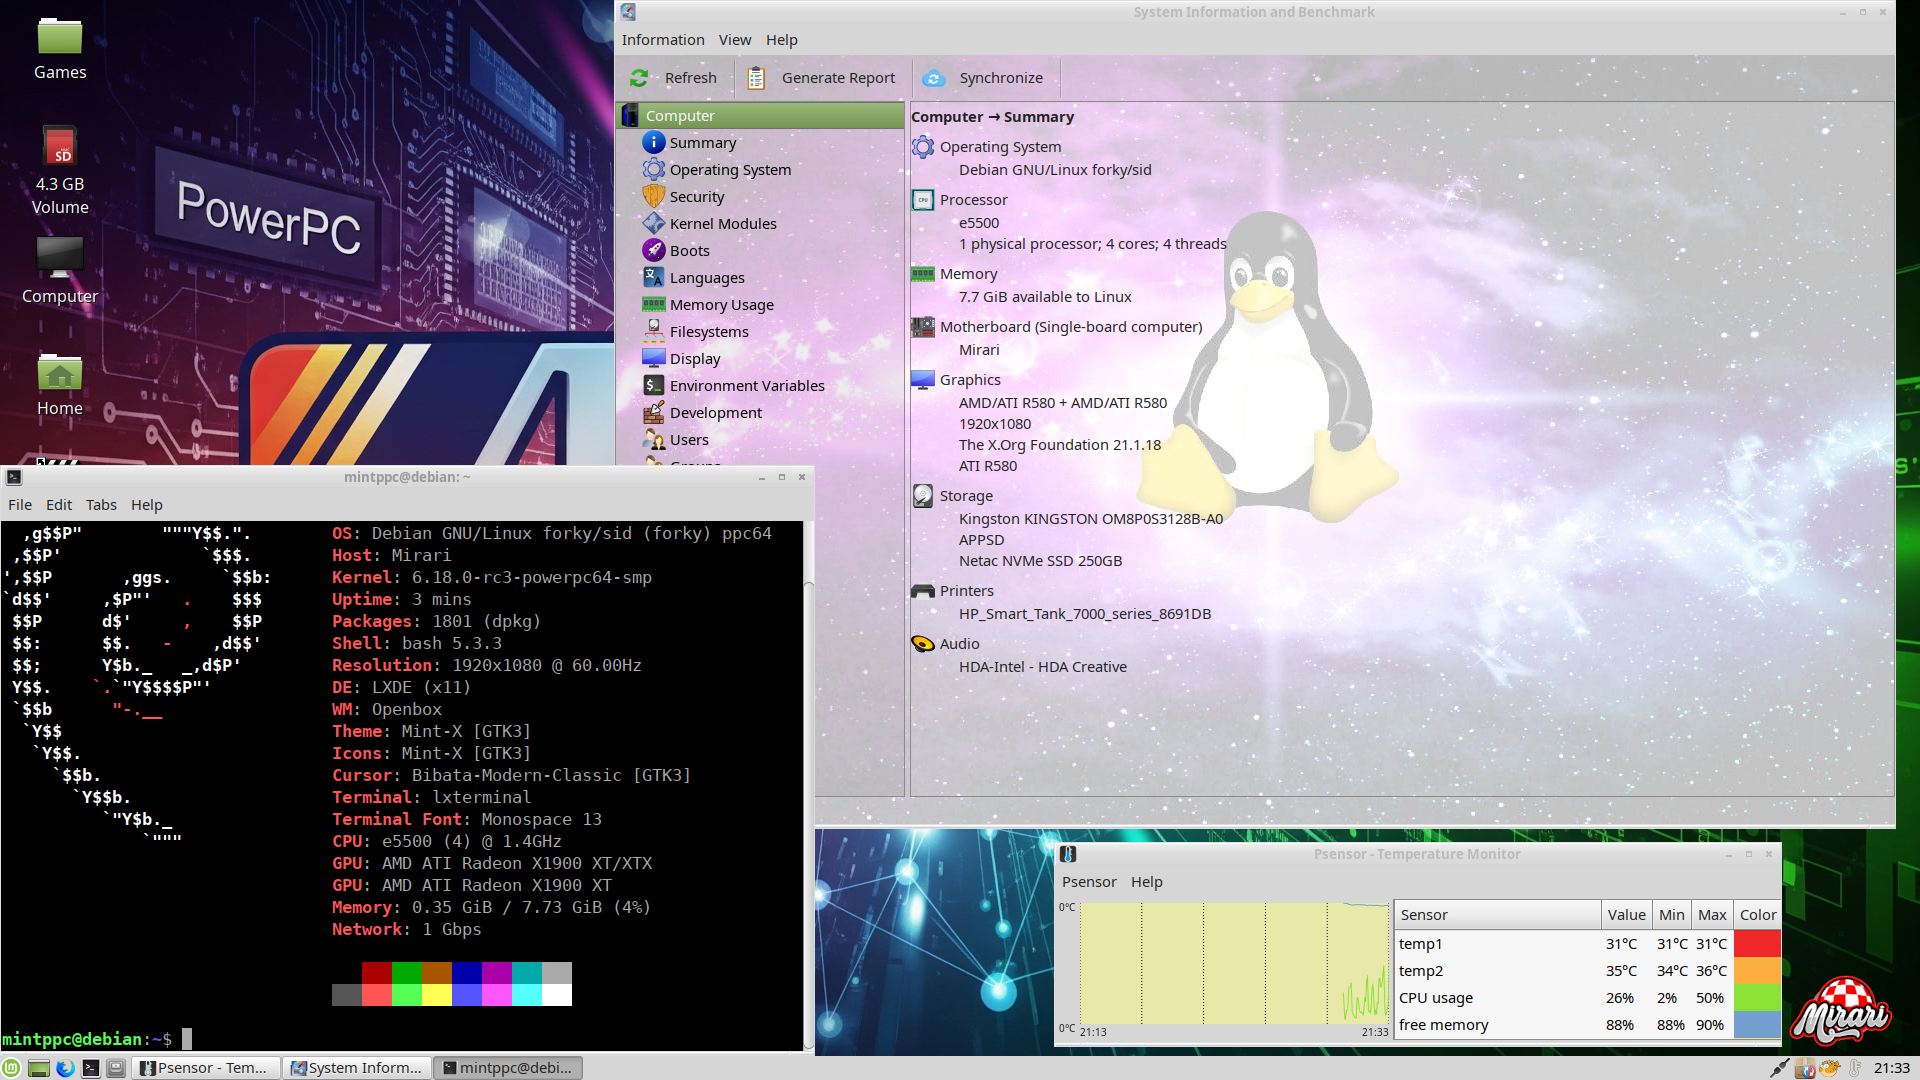Open the Psensor menu
The height and width of the screenshot is (1080, 1920).
[x=1088, y=882]
